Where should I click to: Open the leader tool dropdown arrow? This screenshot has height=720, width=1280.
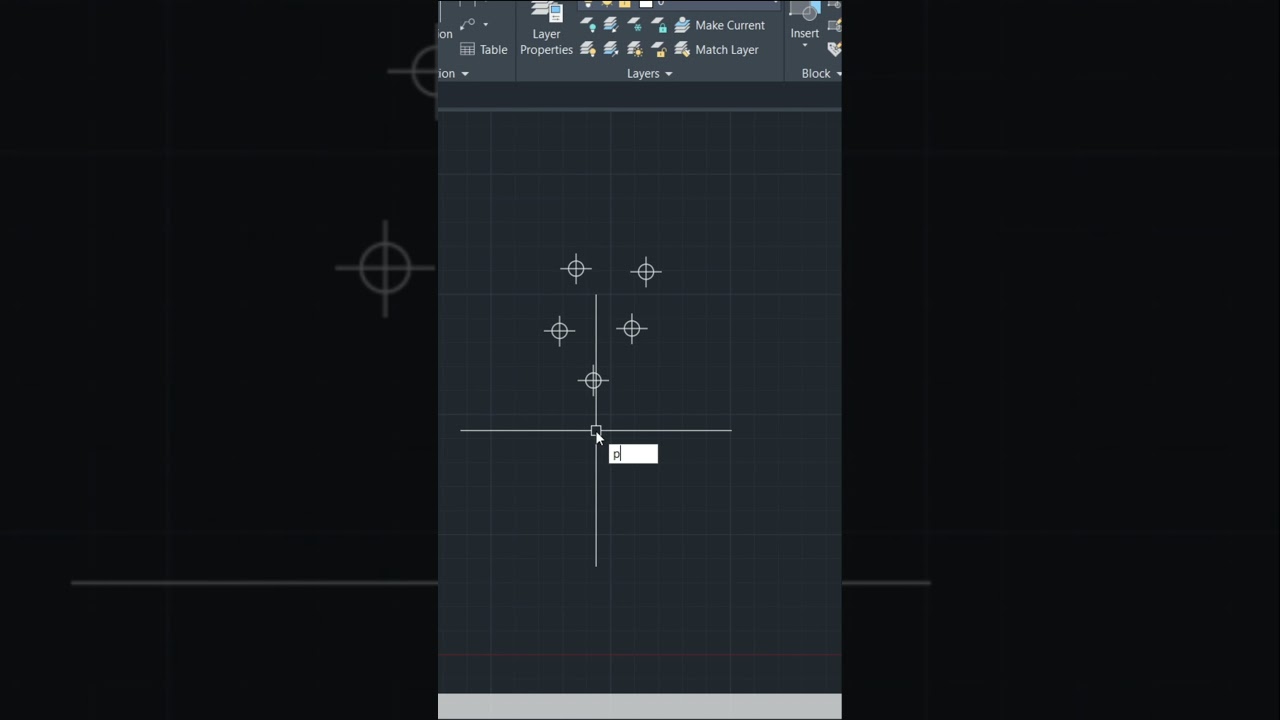coord(486,24)
